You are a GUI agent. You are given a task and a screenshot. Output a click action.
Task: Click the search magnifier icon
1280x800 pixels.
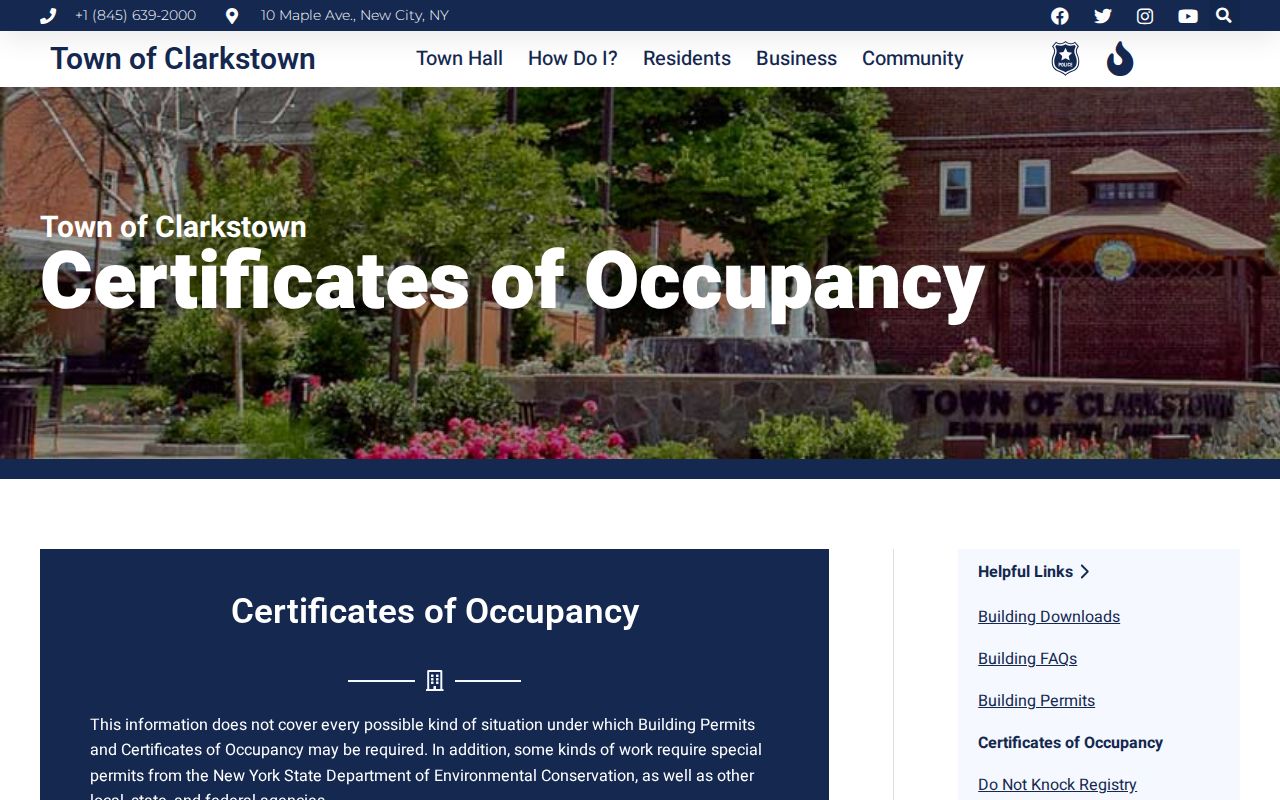pos(1224,15)
